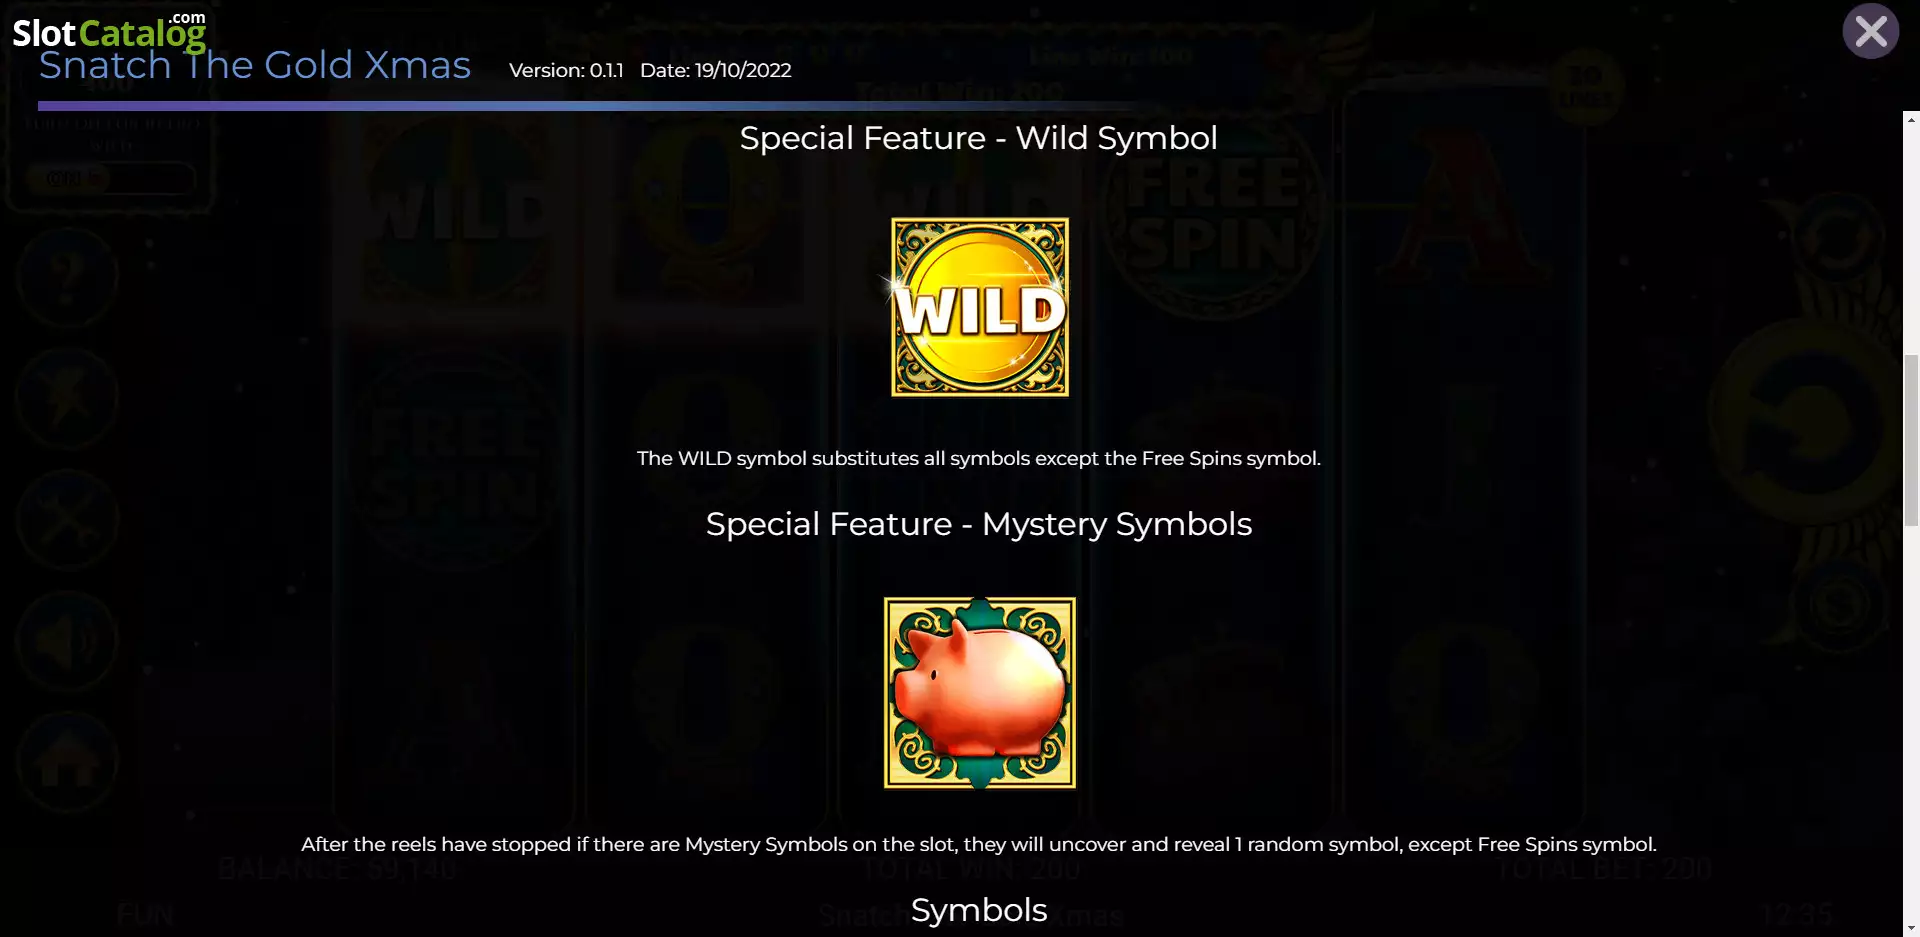
Task: Mute sound with the speaker icon
Action: point(67,641)
